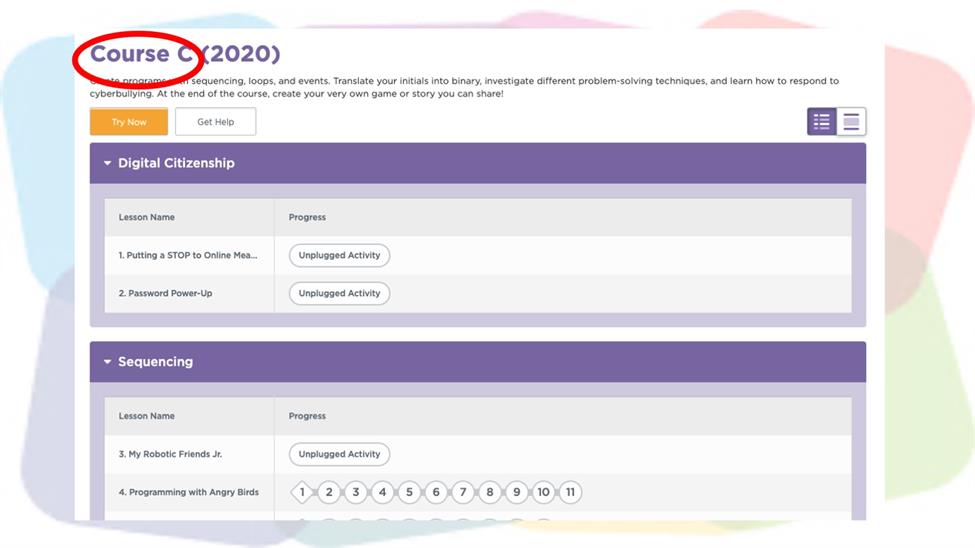The width and height of the screenshot is (975, 548).
Task: Switch to detailed view icon
Action: pyautogui.click(x=851, y=121)
